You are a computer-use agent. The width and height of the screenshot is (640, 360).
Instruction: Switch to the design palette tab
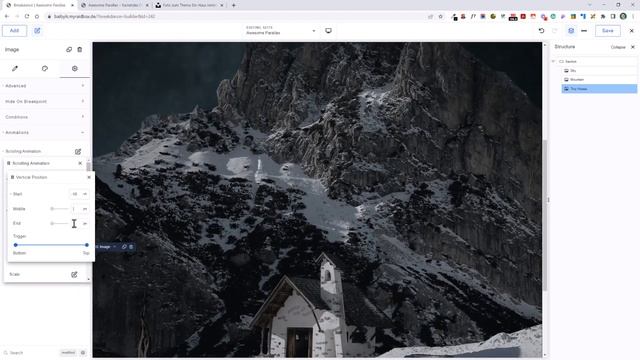point(45,69)
